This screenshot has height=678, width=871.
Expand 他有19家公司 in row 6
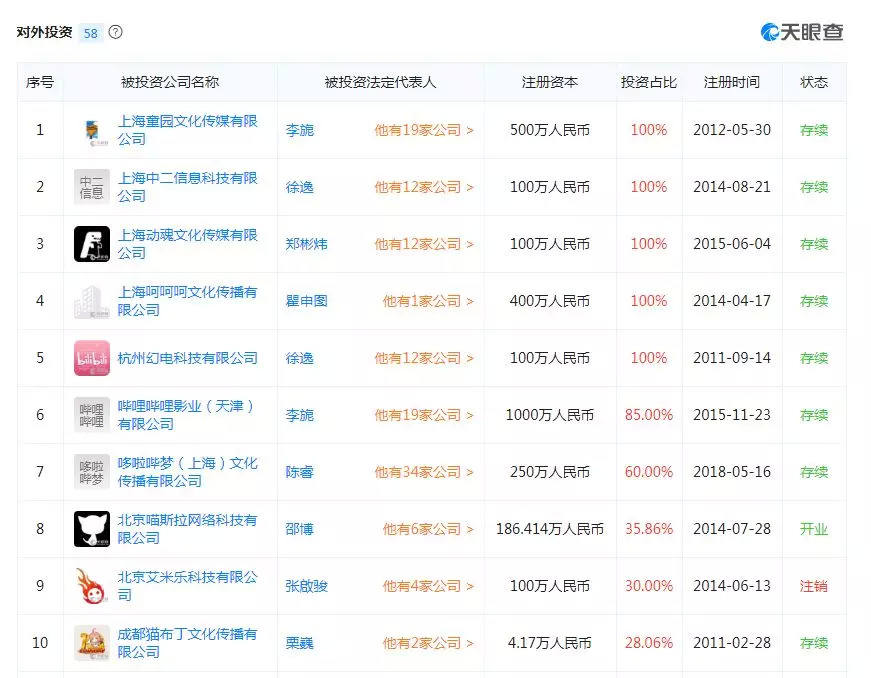424,415
